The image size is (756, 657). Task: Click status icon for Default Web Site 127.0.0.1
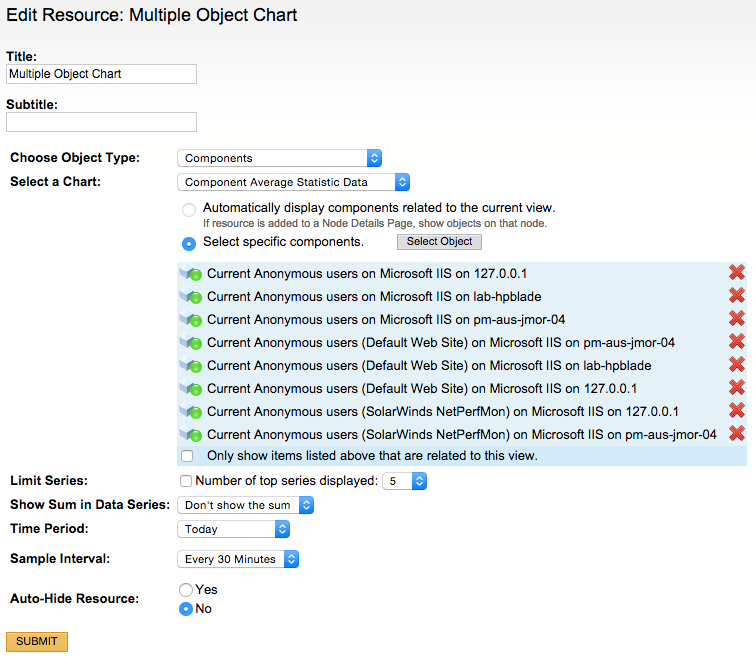click(x=192, y=389)
